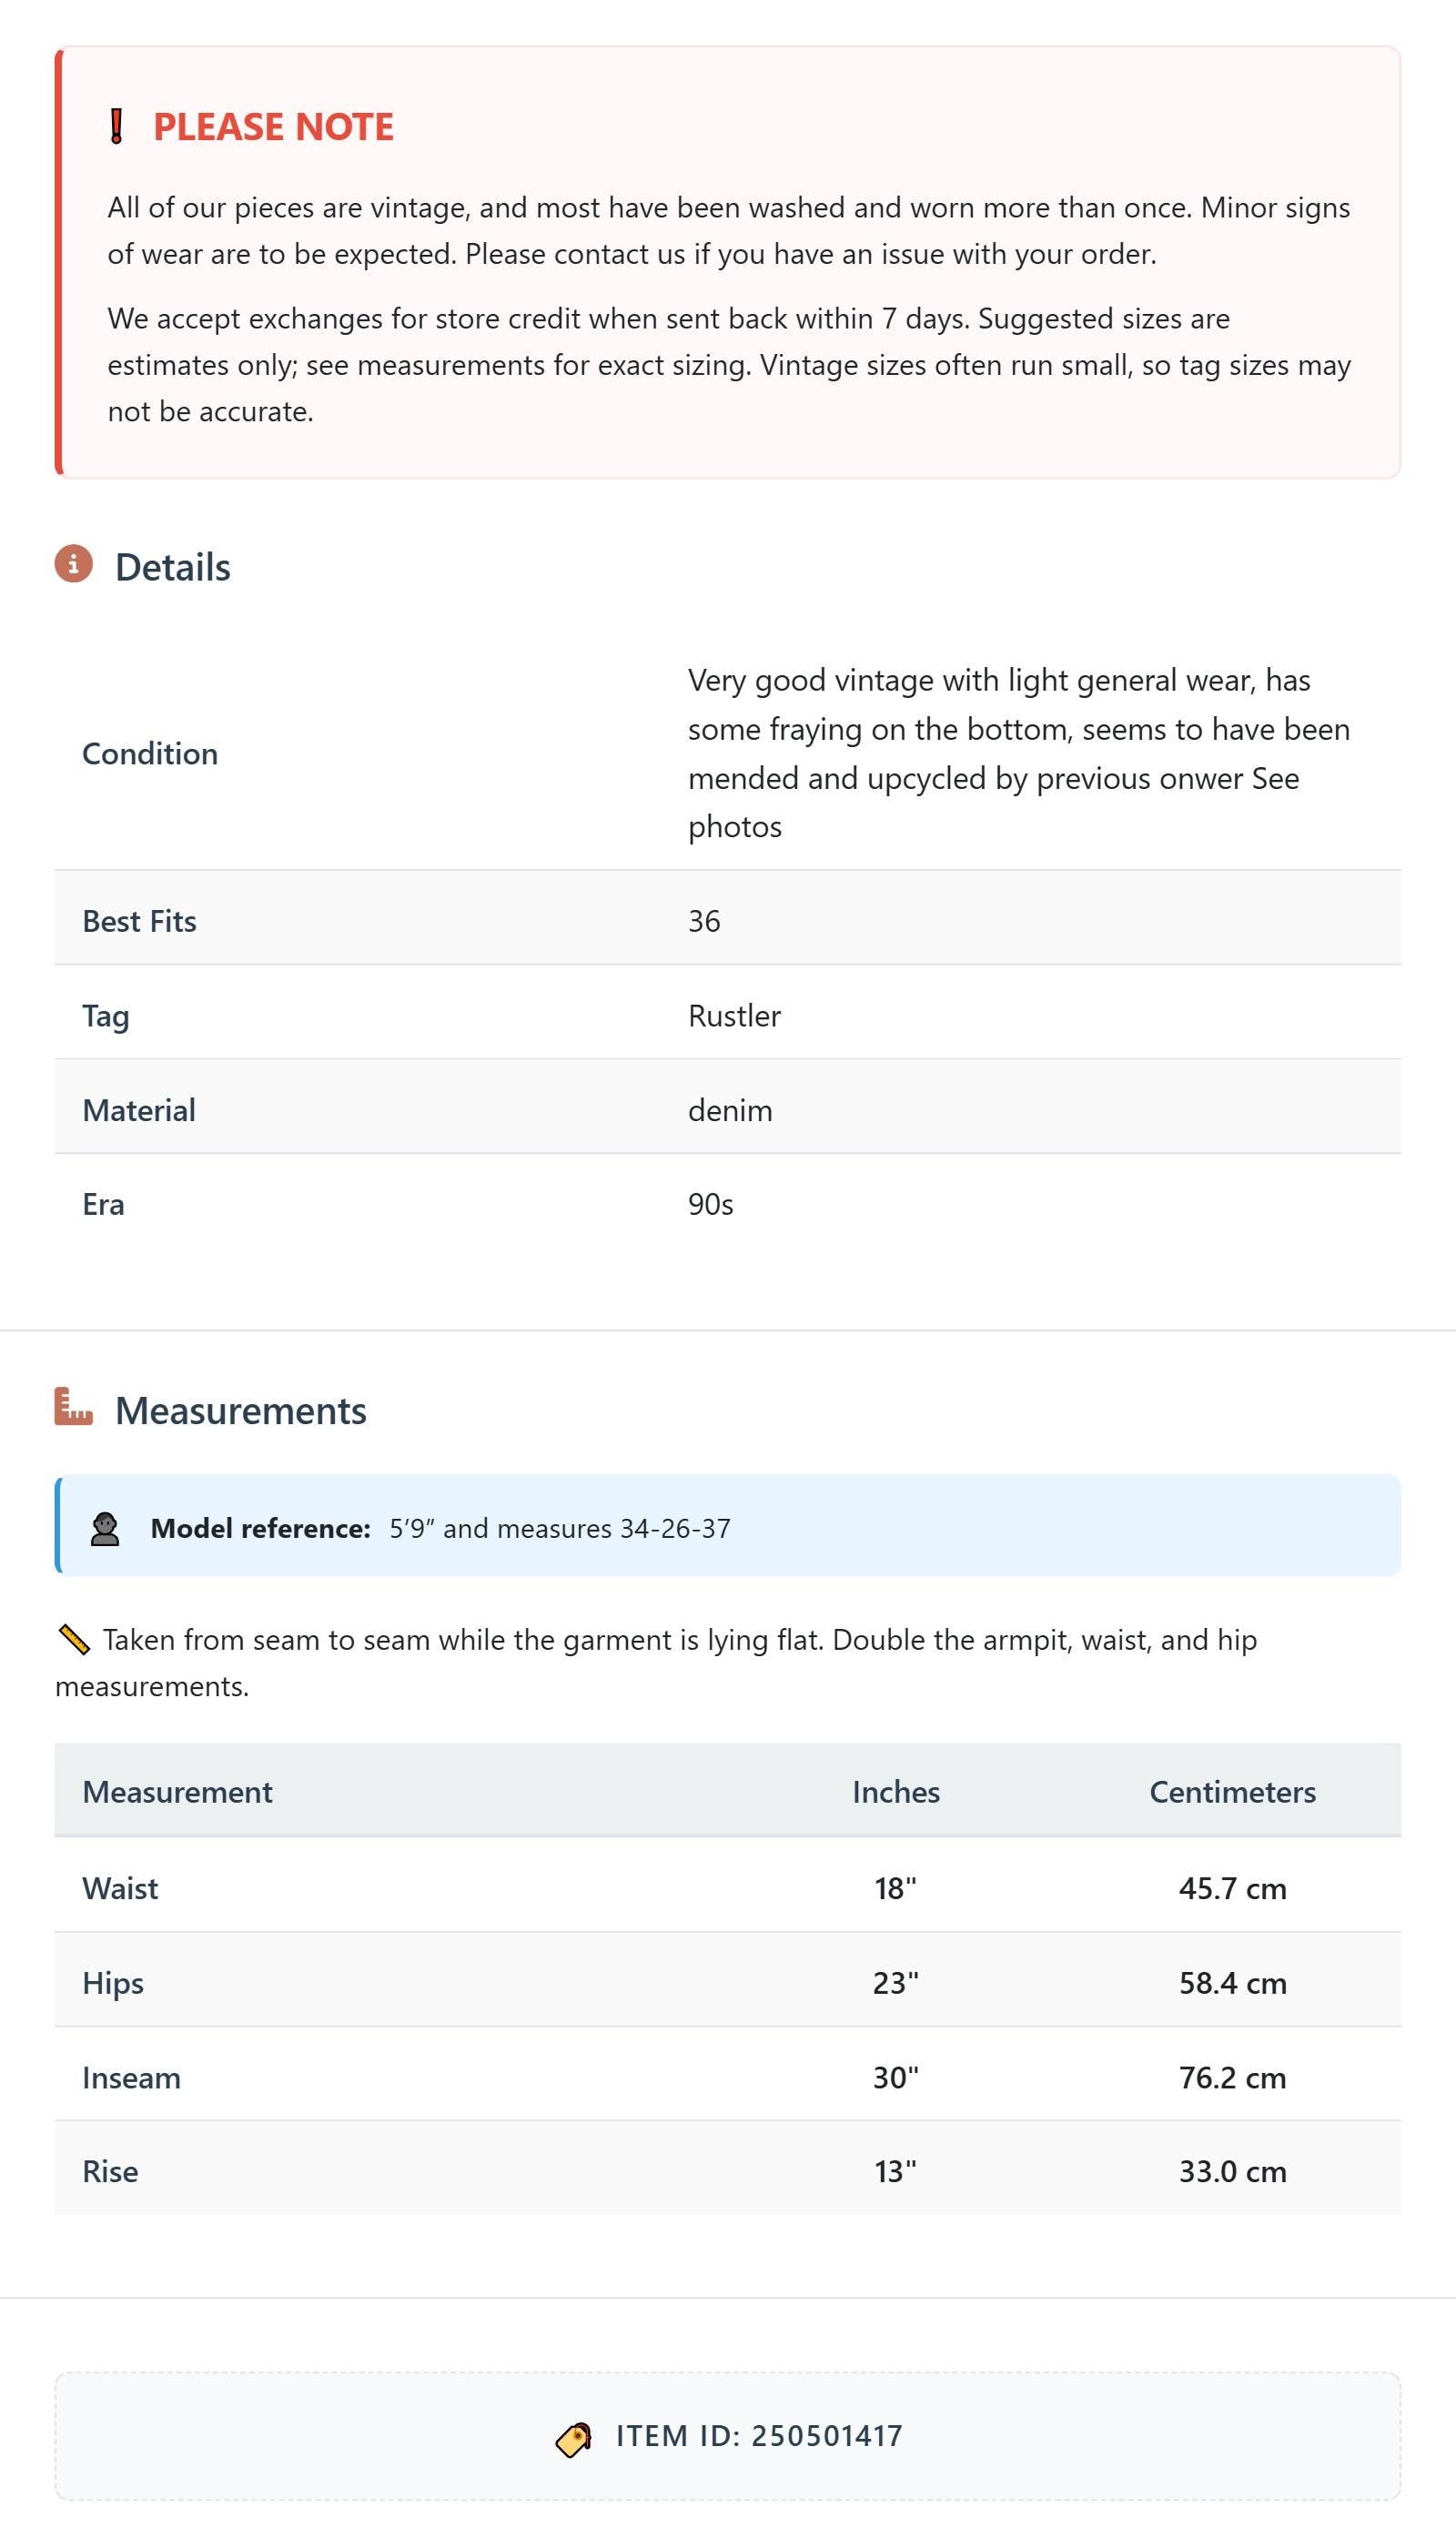1456x2548 pixels.
Task: Select the PLEASE NOTE heading
Action: 273,127
